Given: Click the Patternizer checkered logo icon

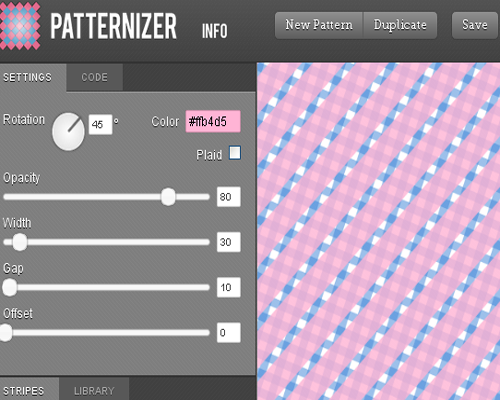Looking at the screenshot, I should click(20, 25).
